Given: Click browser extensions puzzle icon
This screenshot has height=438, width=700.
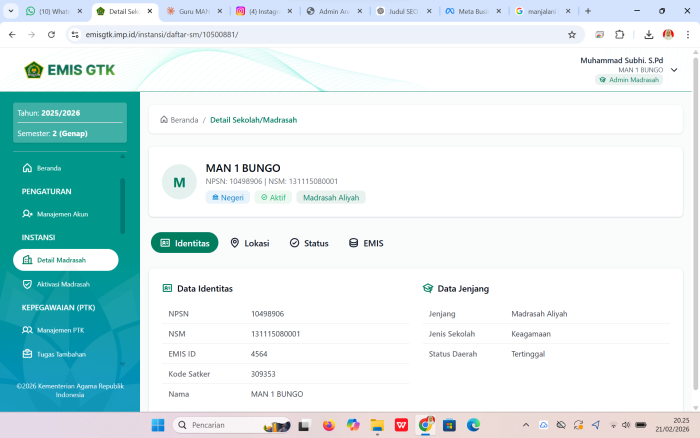Looking at the screenshot, I should [619, 34].
